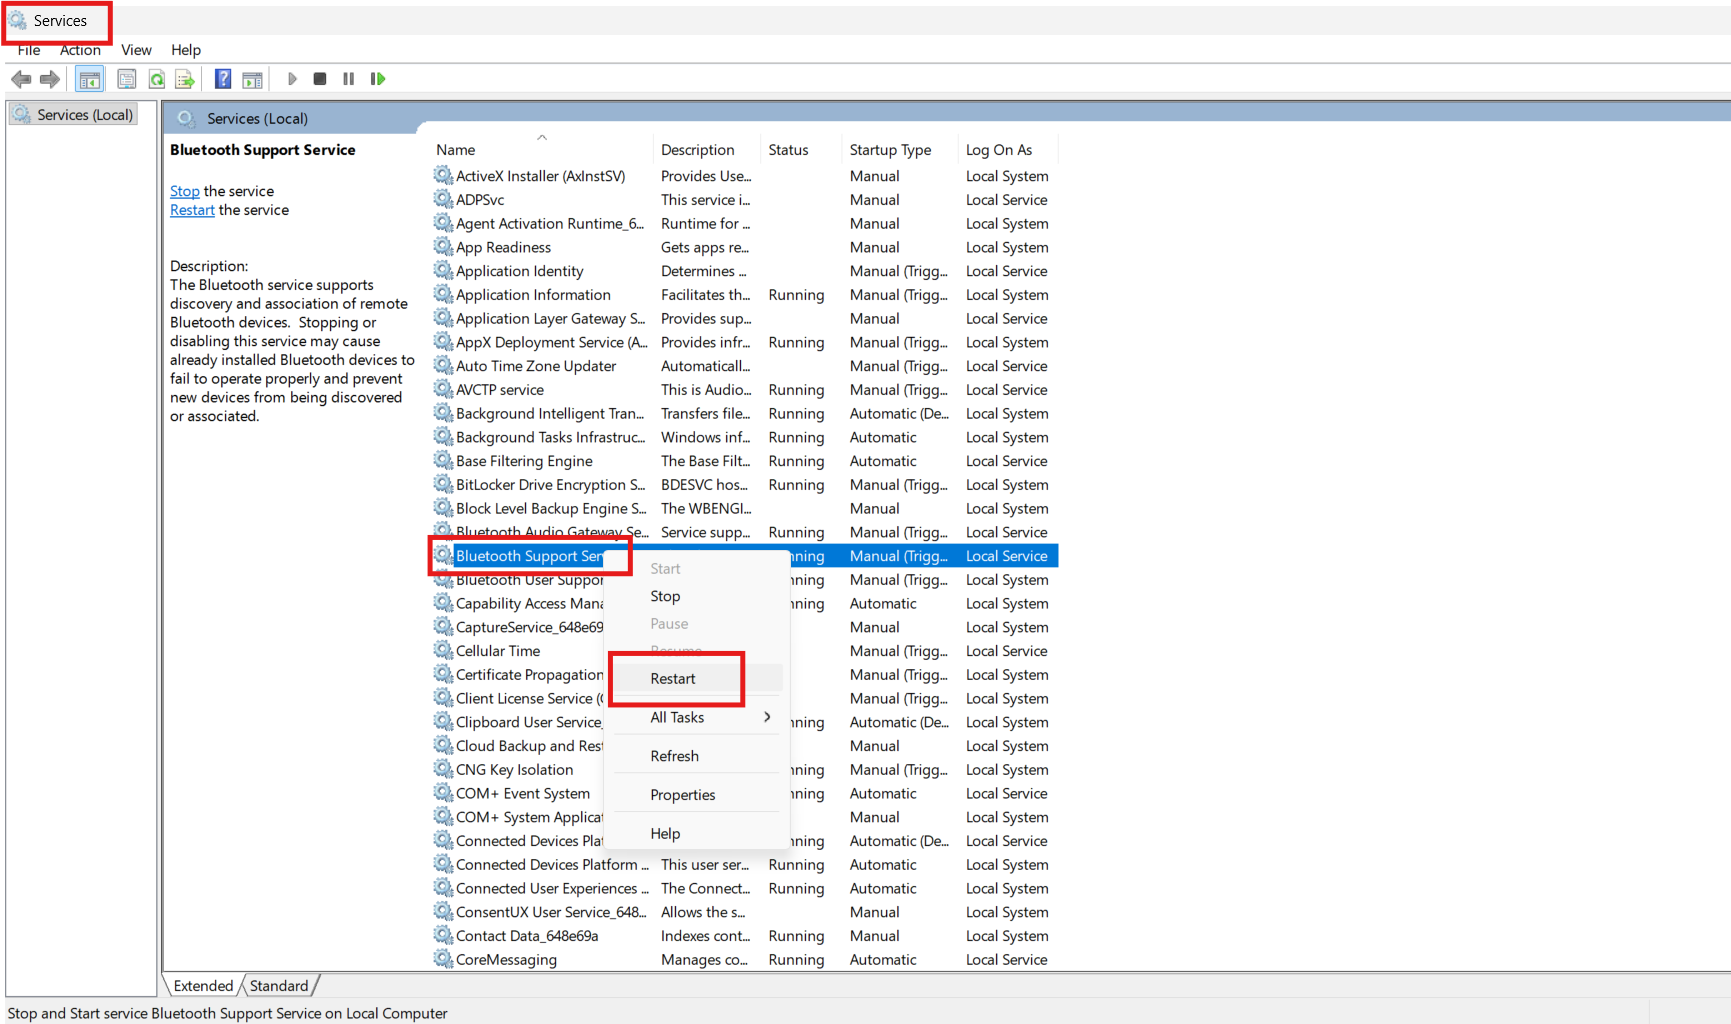Sort list by the Name column header

pos(456,150)
